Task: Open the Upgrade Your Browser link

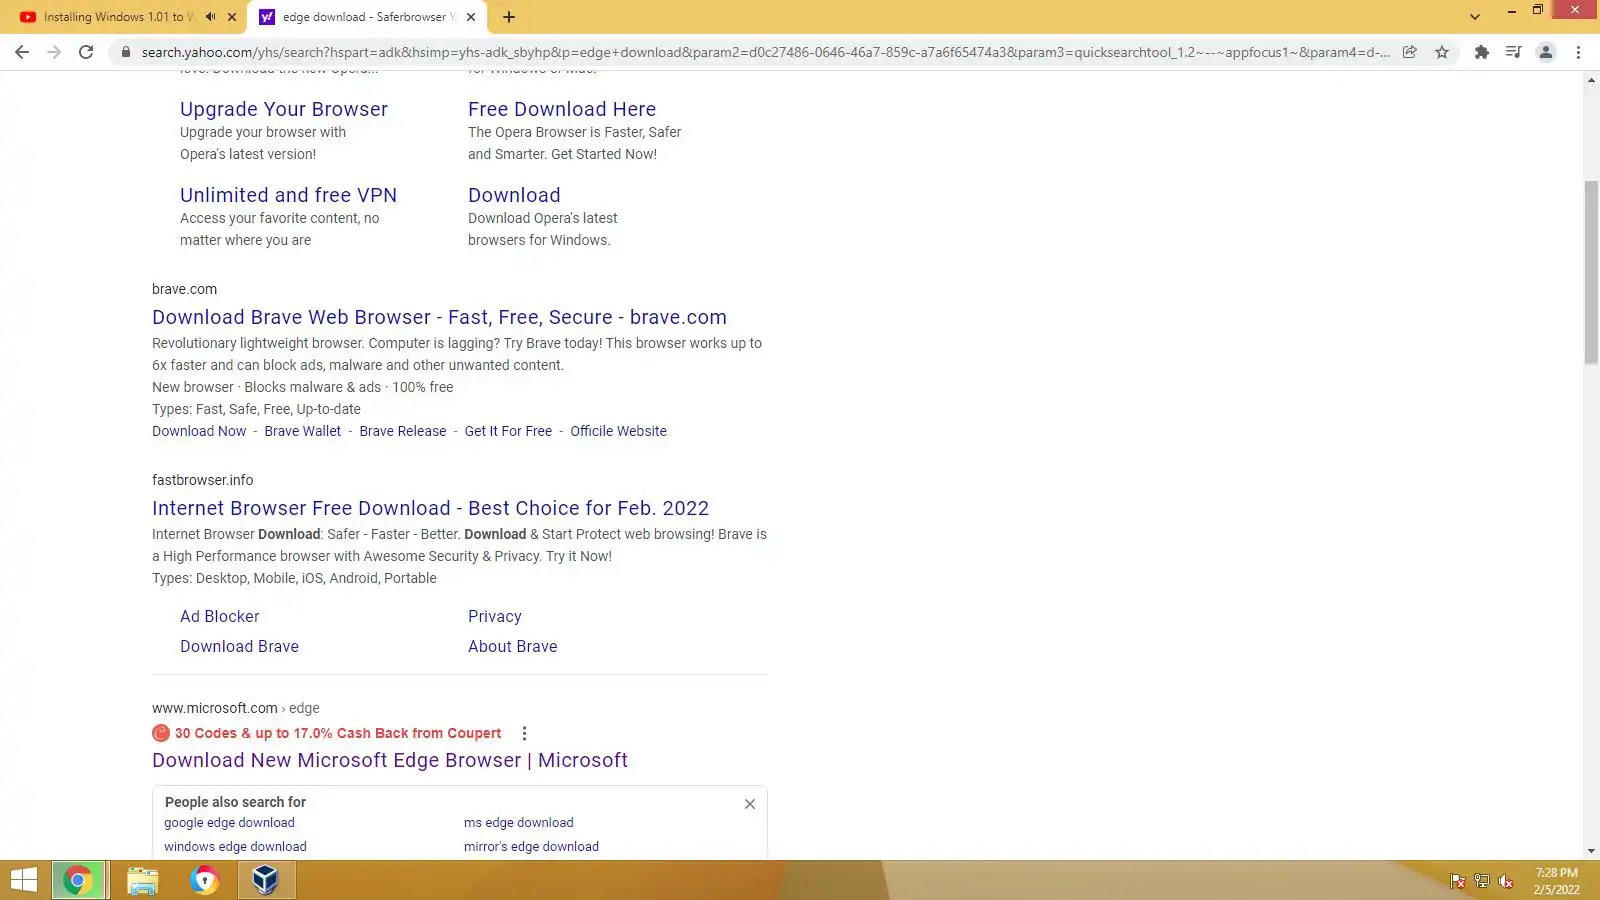Action: pyautogui.click(x=284, y=109)
